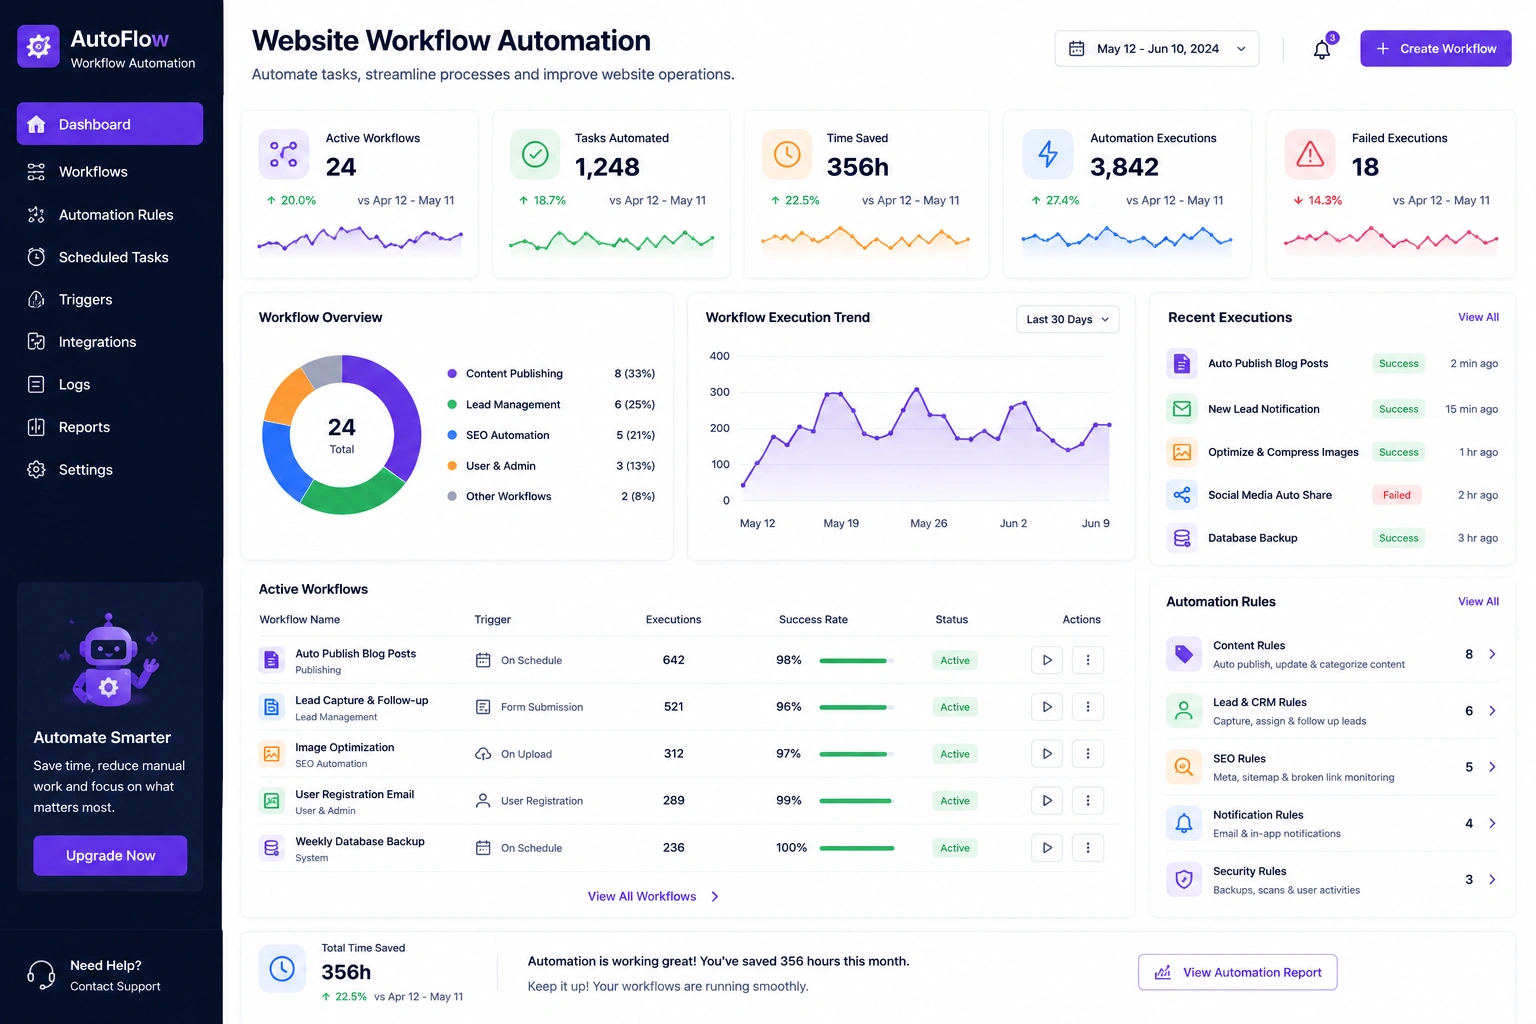
Task: Click the 98% success rate progress bar
Action: (x=855, y=661)
